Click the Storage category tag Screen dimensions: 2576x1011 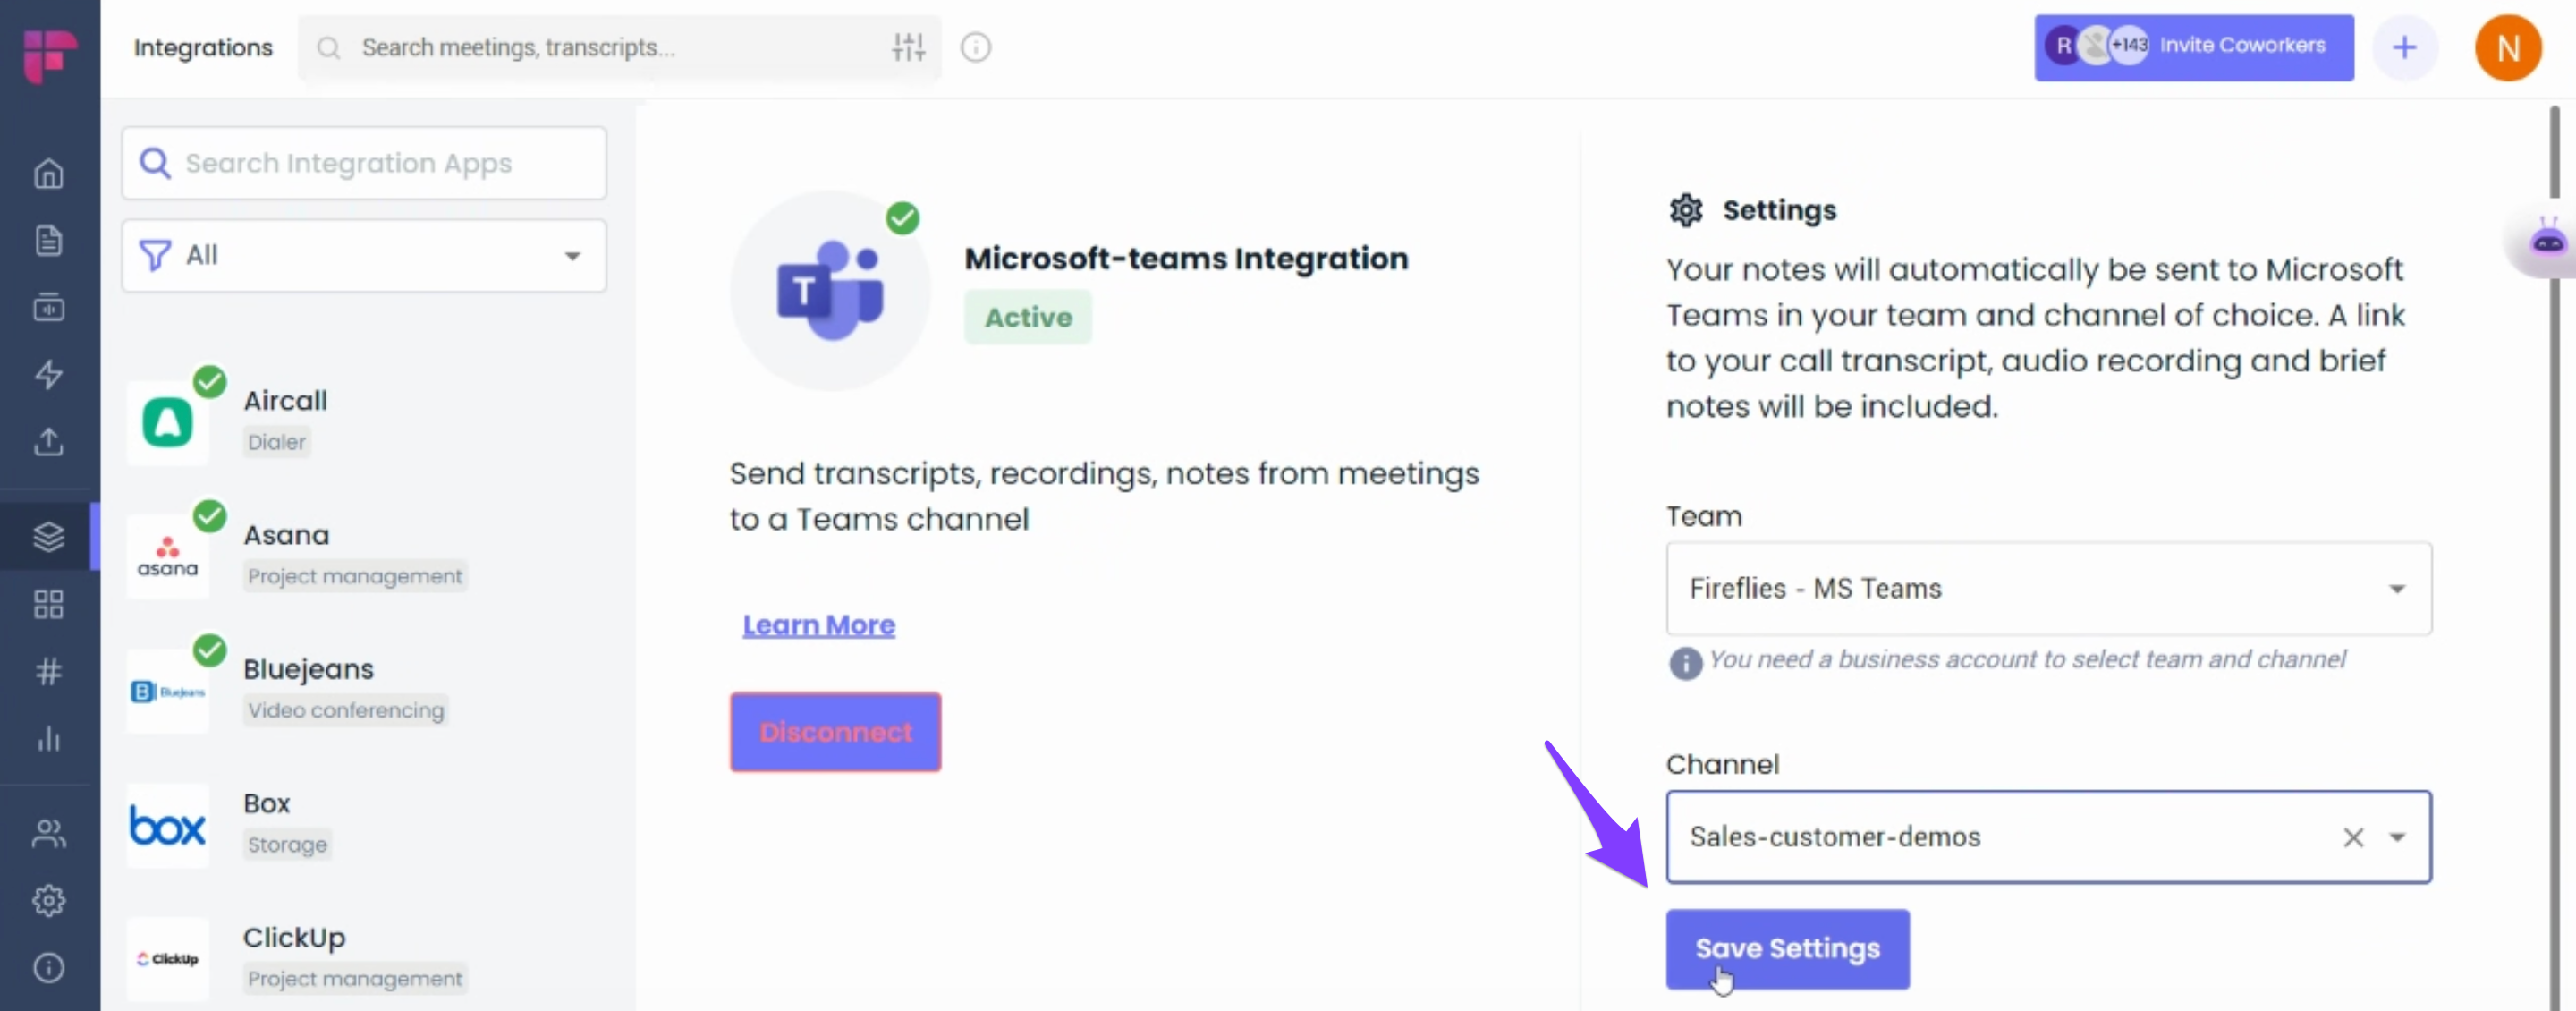pyautogui.click(x=287, y=844)
